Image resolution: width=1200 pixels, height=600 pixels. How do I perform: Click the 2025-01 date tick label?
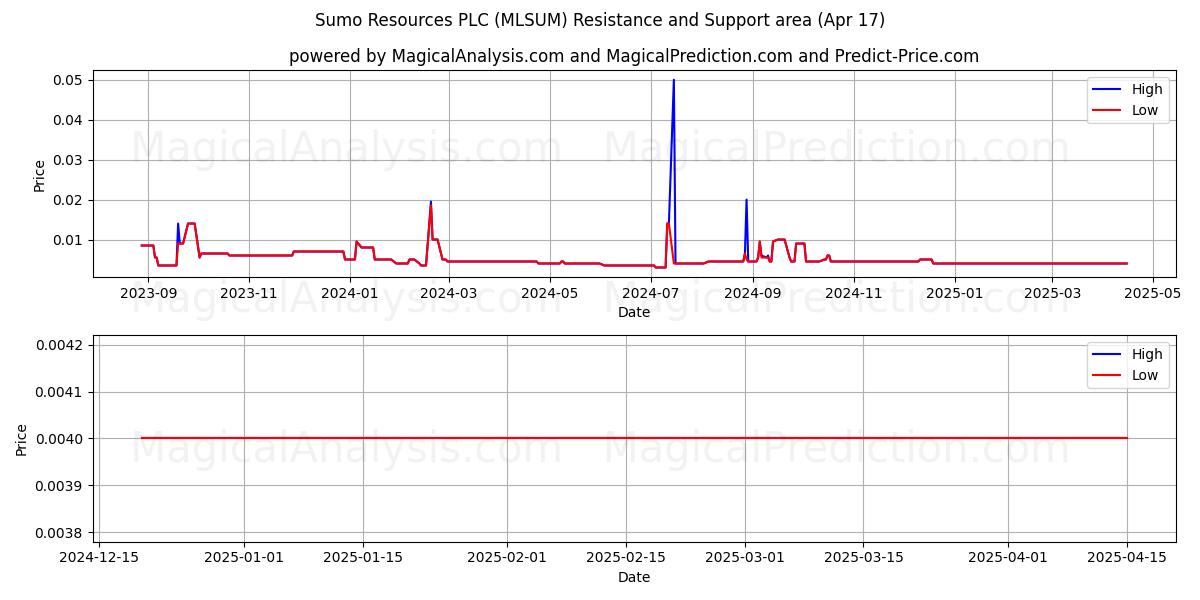coord(954,293)
